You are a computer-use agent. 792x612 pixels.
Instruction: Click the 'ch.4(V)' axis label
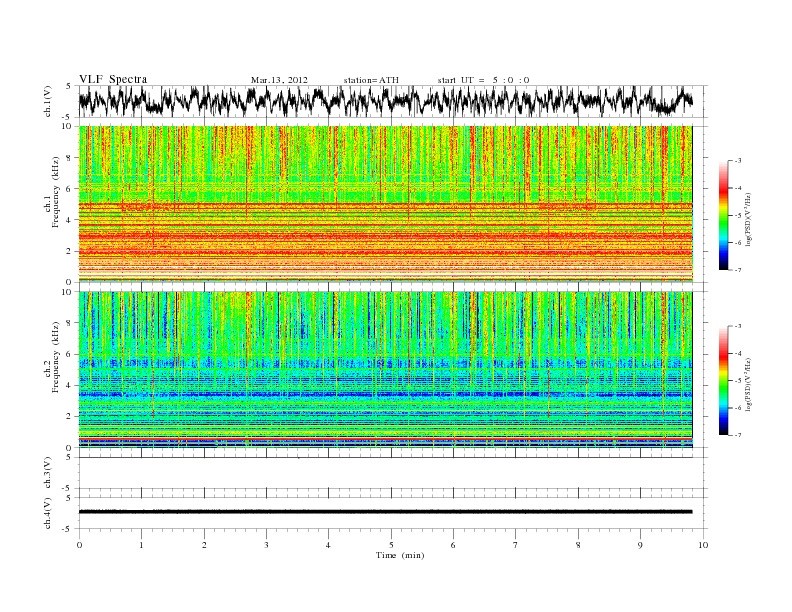[x=47, y=514]
